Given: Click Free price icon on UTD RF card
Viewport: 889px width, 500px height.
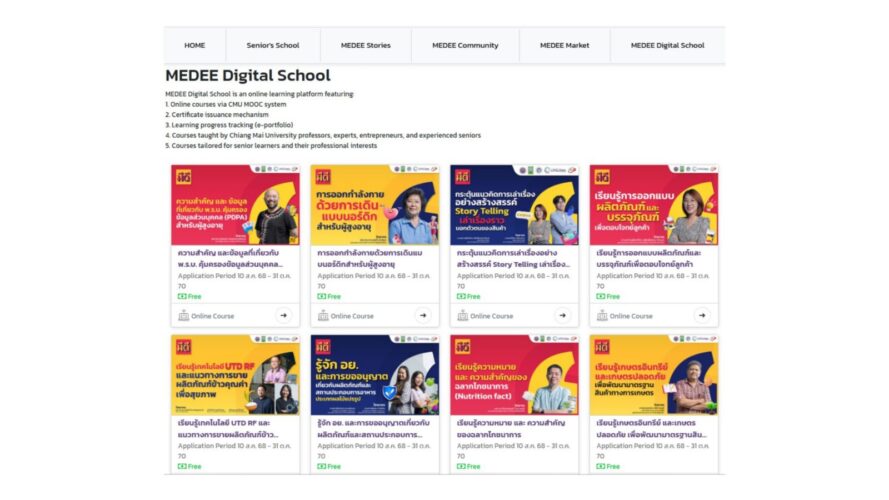Looking at the screenshot, I should (182, 467).
